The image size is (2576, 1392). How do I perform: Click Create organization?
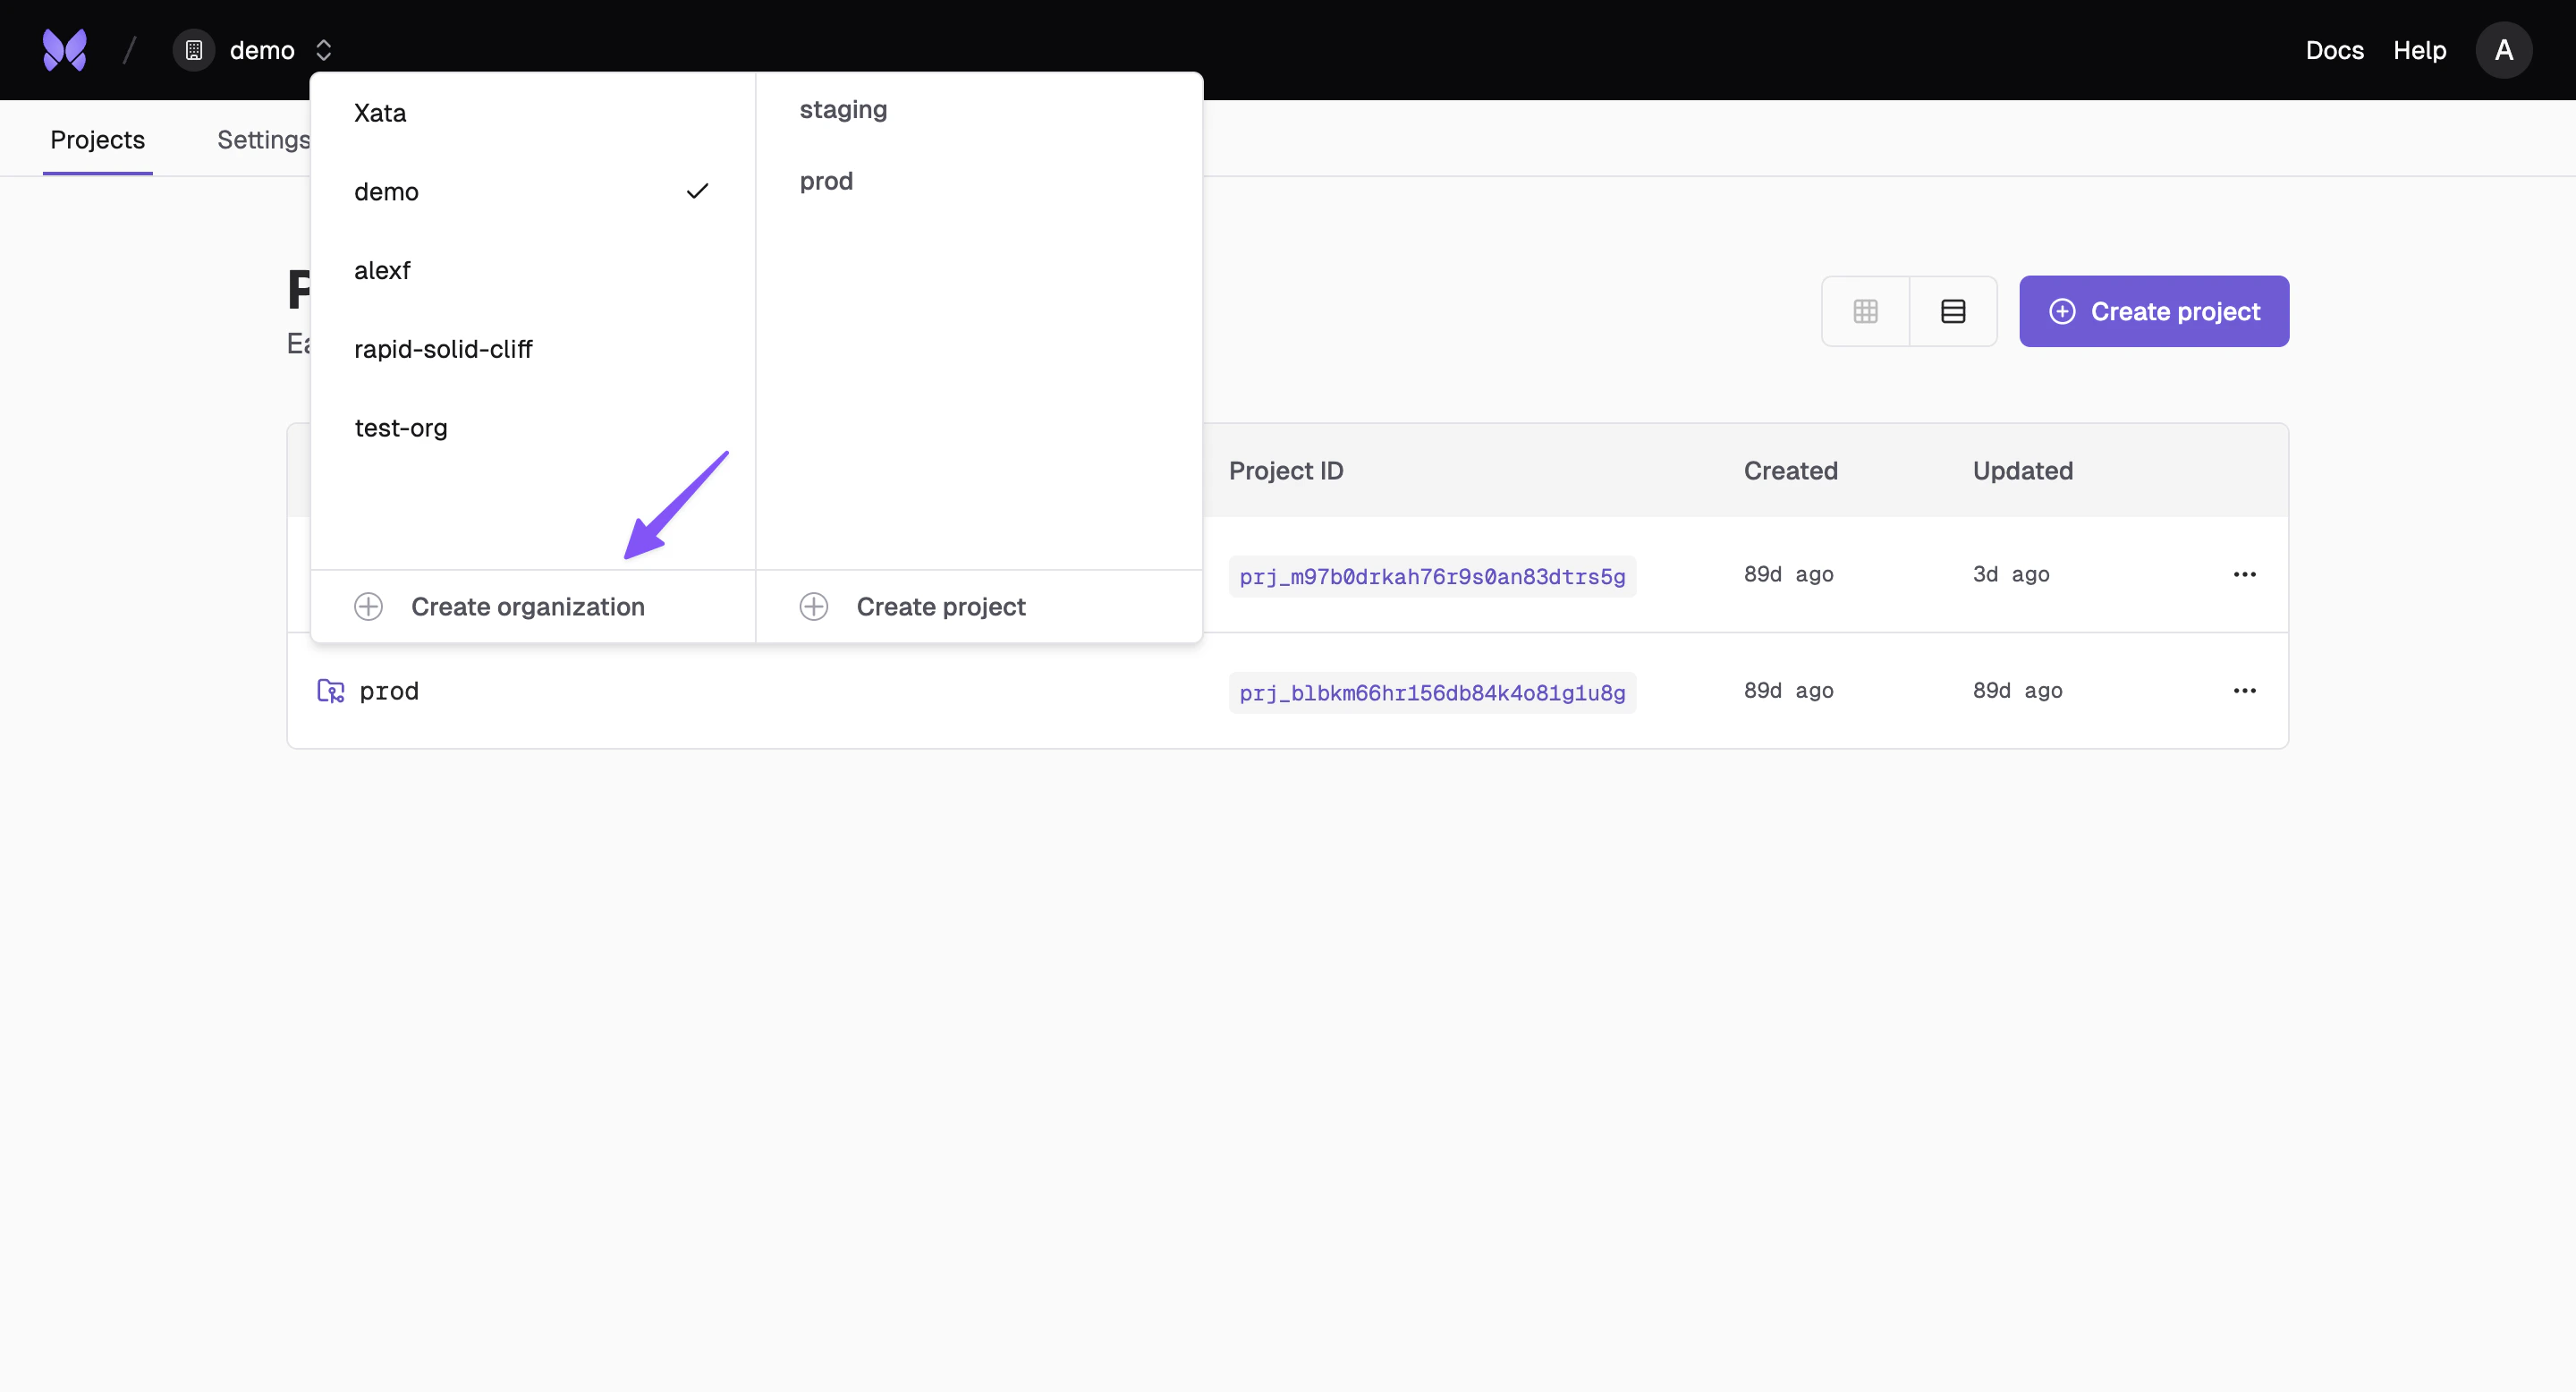[x=527, y=606]
